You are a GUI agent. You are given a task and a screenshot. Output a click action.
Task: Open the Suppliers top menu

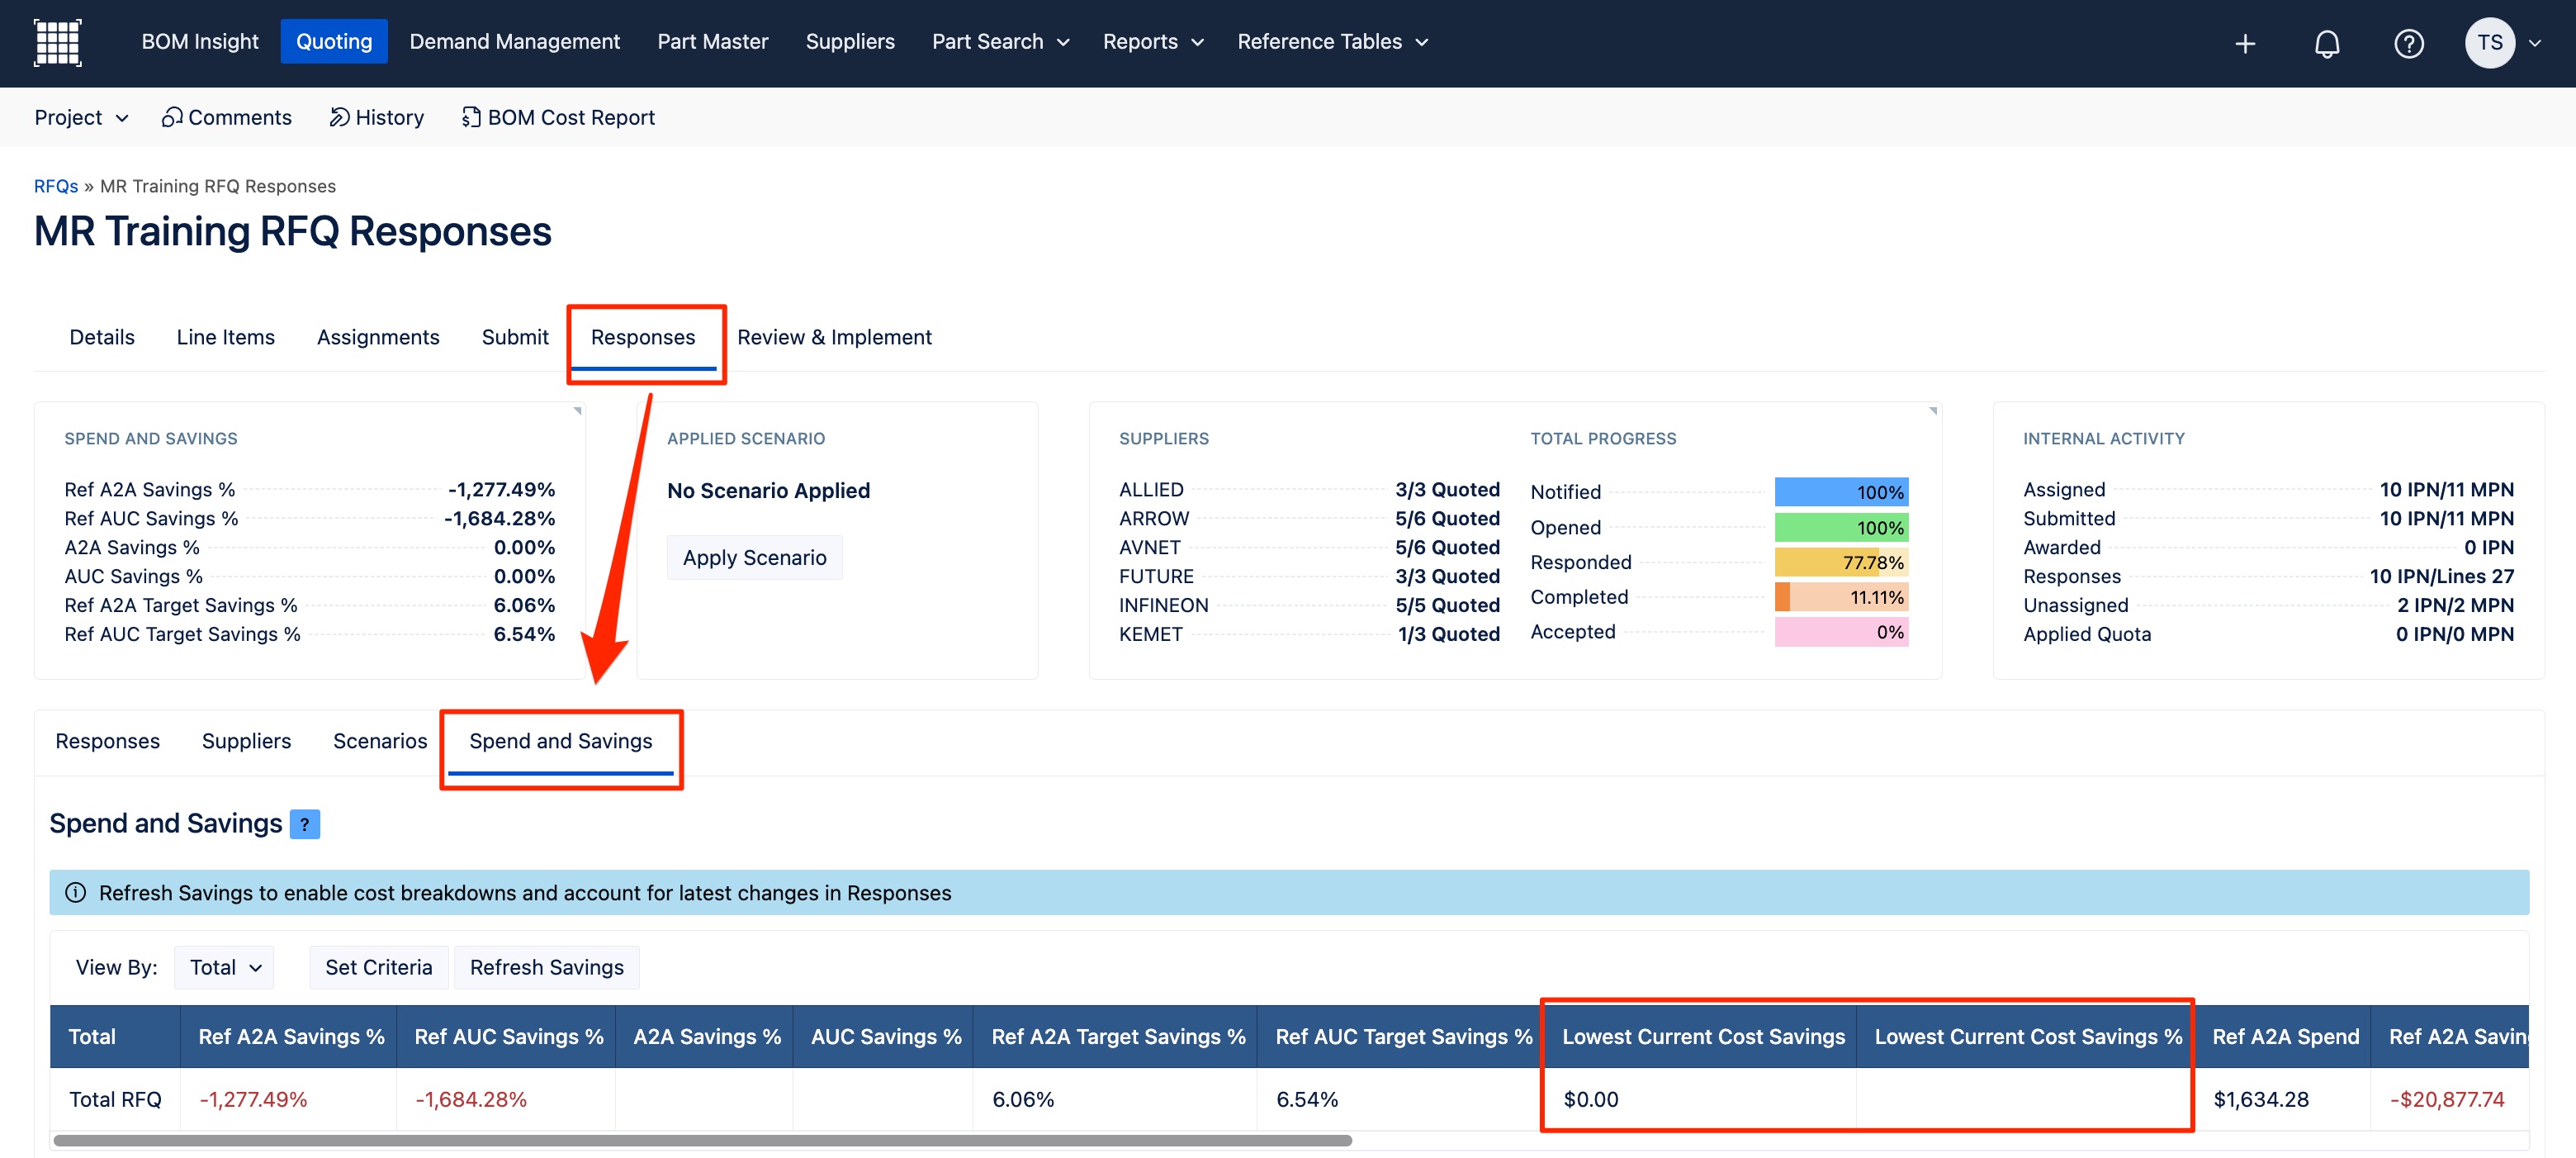850,42
